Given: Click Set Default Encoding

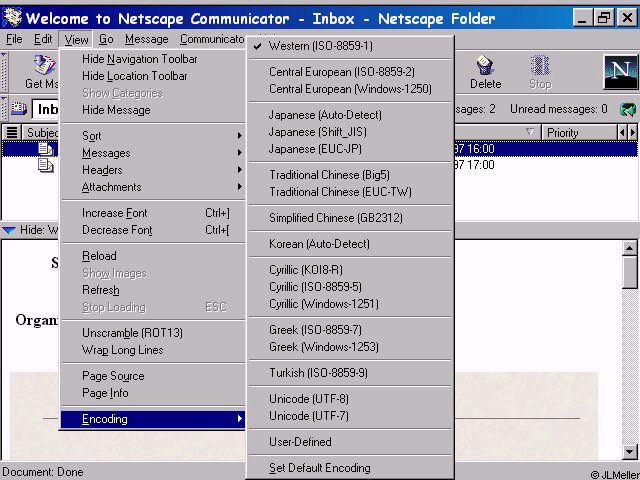Looking at the screenshot, I should click(351, 468).
